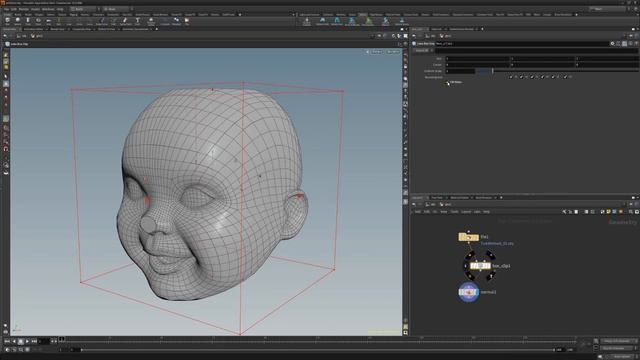The image size is (640, 360).
Task: Click the file1 node icon in network
Action: point(469,237)
